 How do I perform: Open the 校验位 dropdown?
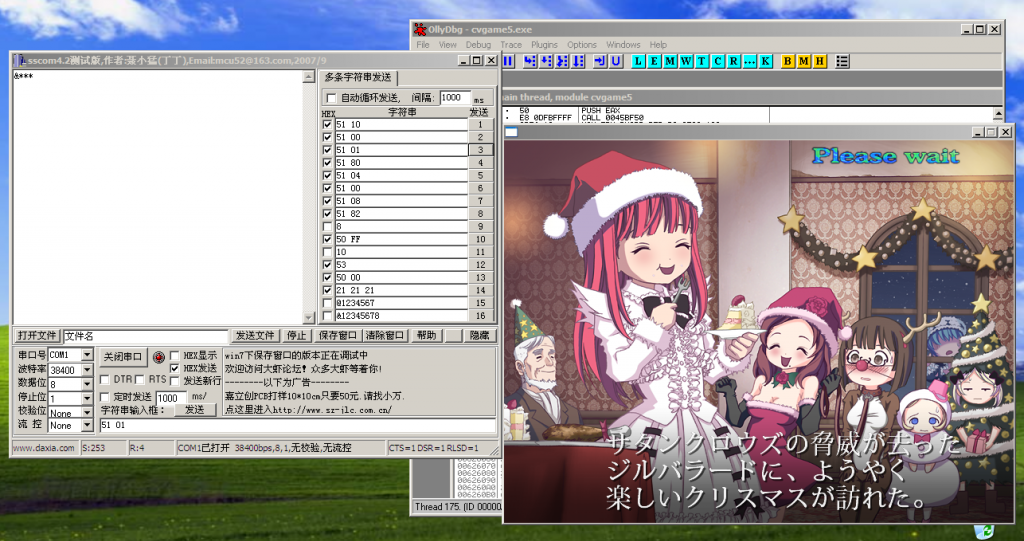pos(88,412)
